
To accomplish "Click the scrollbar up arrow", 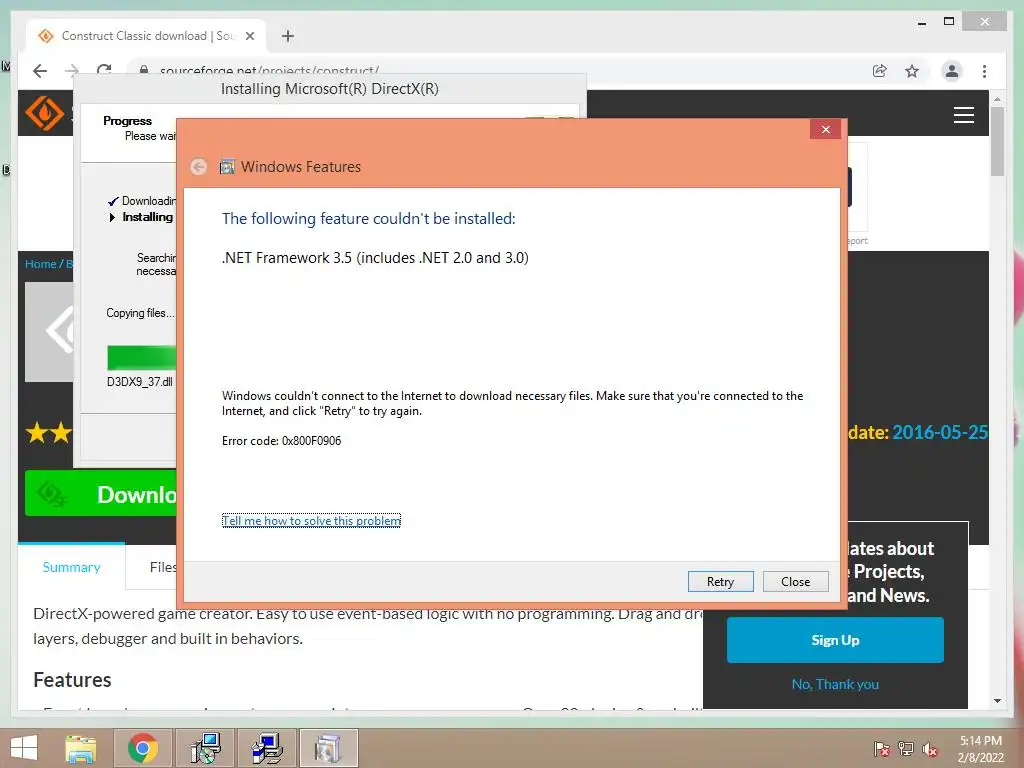I will tap(997, 99).
